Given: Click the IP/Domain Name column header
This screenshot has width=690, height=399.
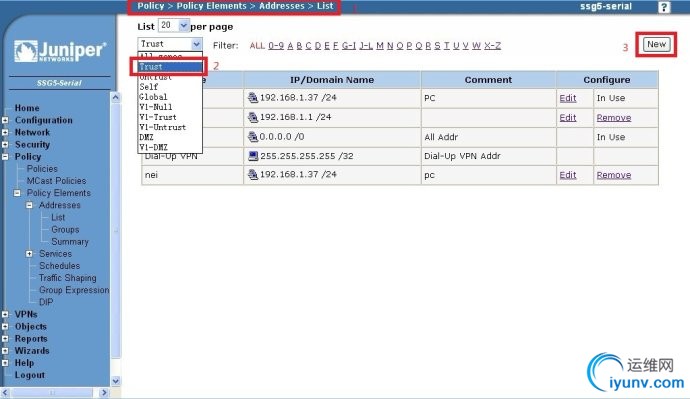Looking at the screenshot, I should pos(332,80).
